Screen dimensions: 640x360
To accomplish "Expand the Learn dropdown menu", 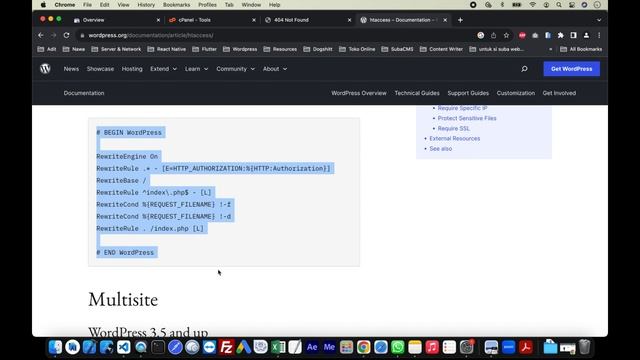I will pyautogui.click(x=196, y=69).
